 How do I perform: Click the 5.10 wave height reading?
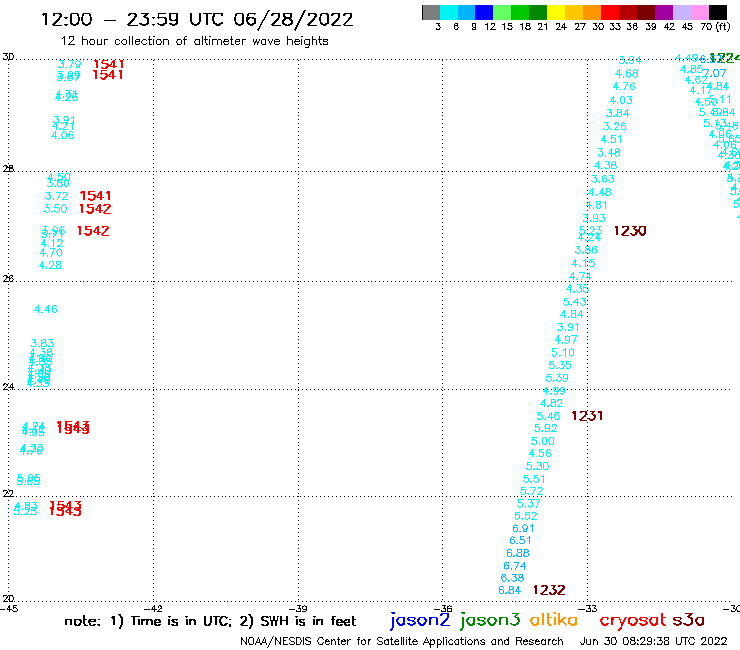[563, 353]
